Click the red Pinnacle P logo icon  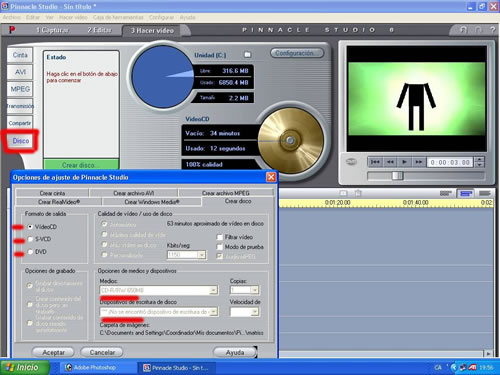[12, 30]
